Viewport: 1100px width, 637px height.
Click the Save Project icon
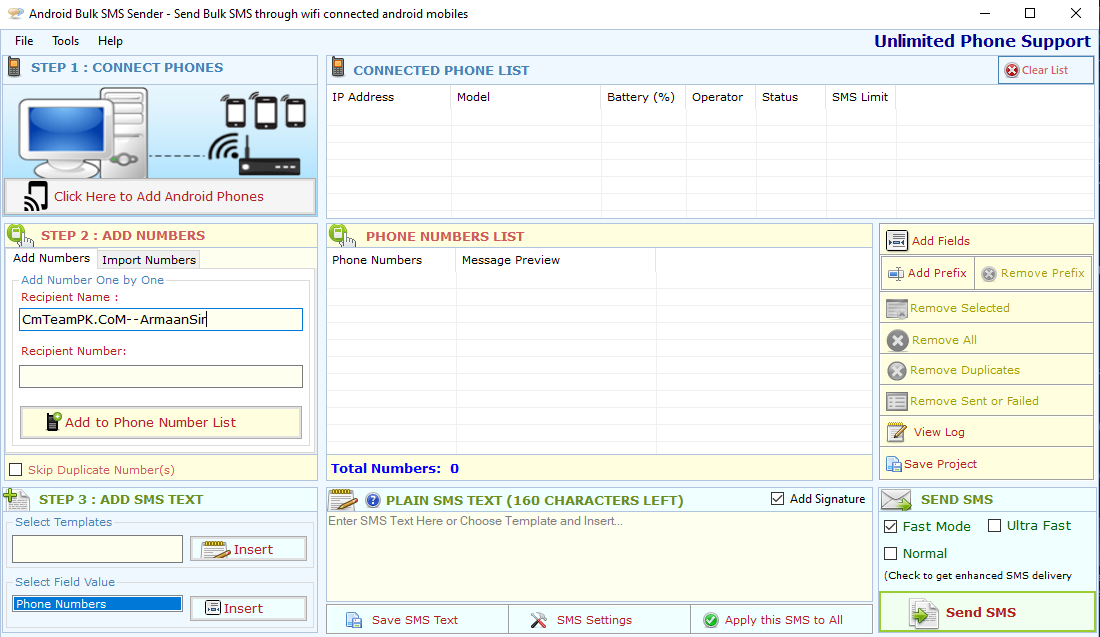click(x=894, y=464)
